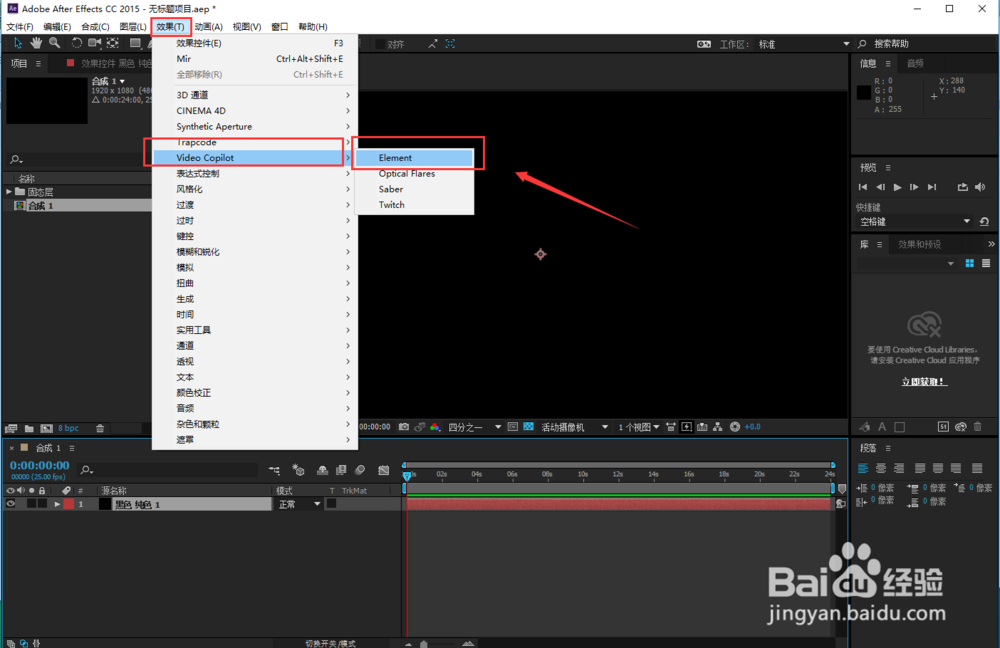Open the 模糊和锐化 effects submenu
This screenshot has height=648, width=1000.
[254, 251]
